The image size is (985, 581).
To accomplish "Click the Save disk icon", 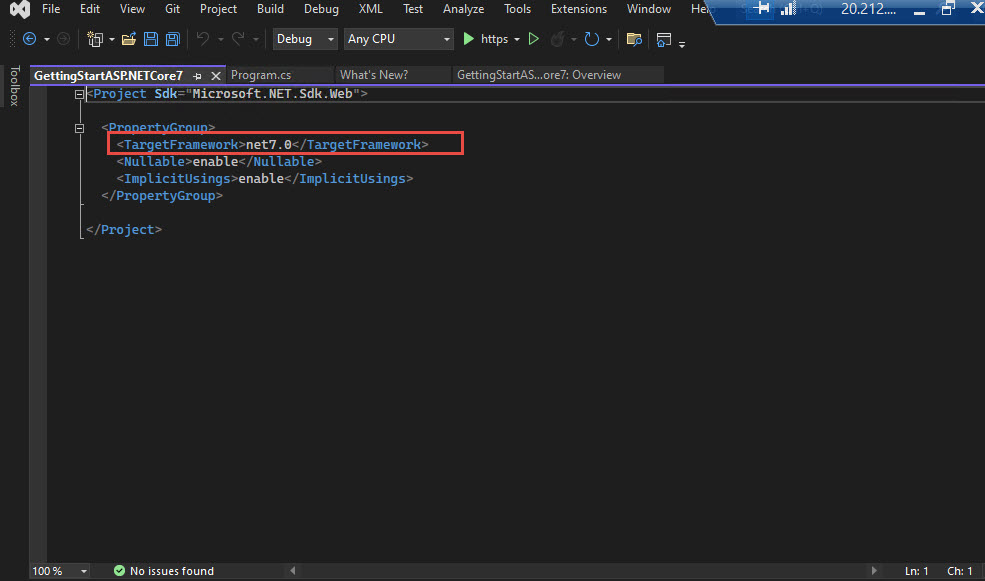I will [151, 39].
